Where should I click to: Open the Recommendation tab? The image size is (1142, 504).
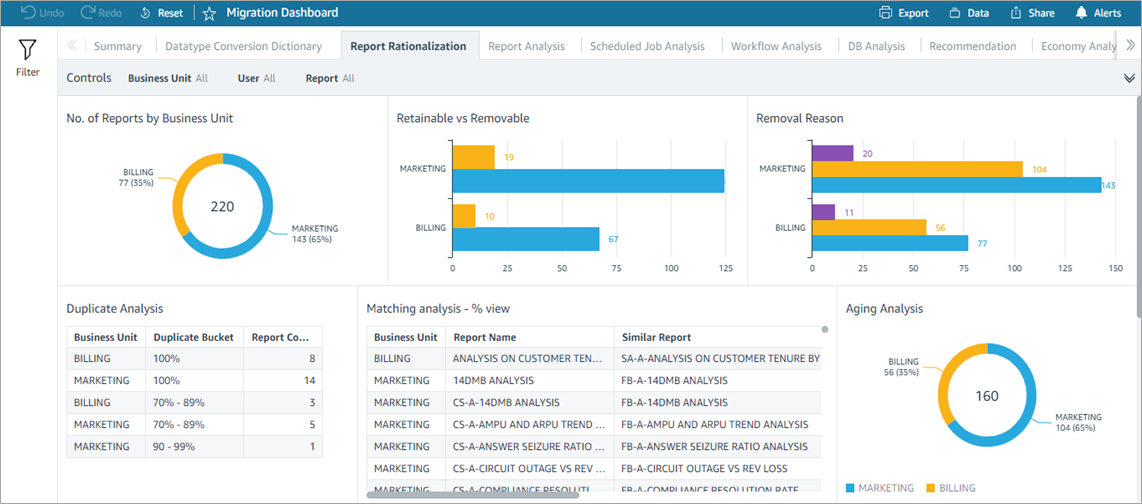[972, 46]
